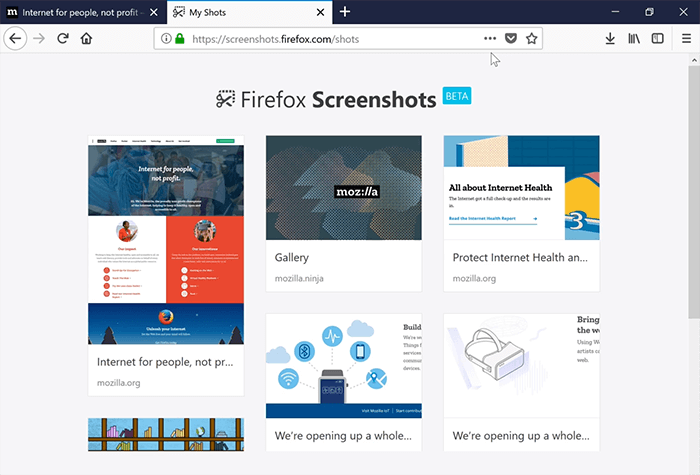The image size is (700, 475).
Task: Save page to Pocket
Action: point(511,39)
